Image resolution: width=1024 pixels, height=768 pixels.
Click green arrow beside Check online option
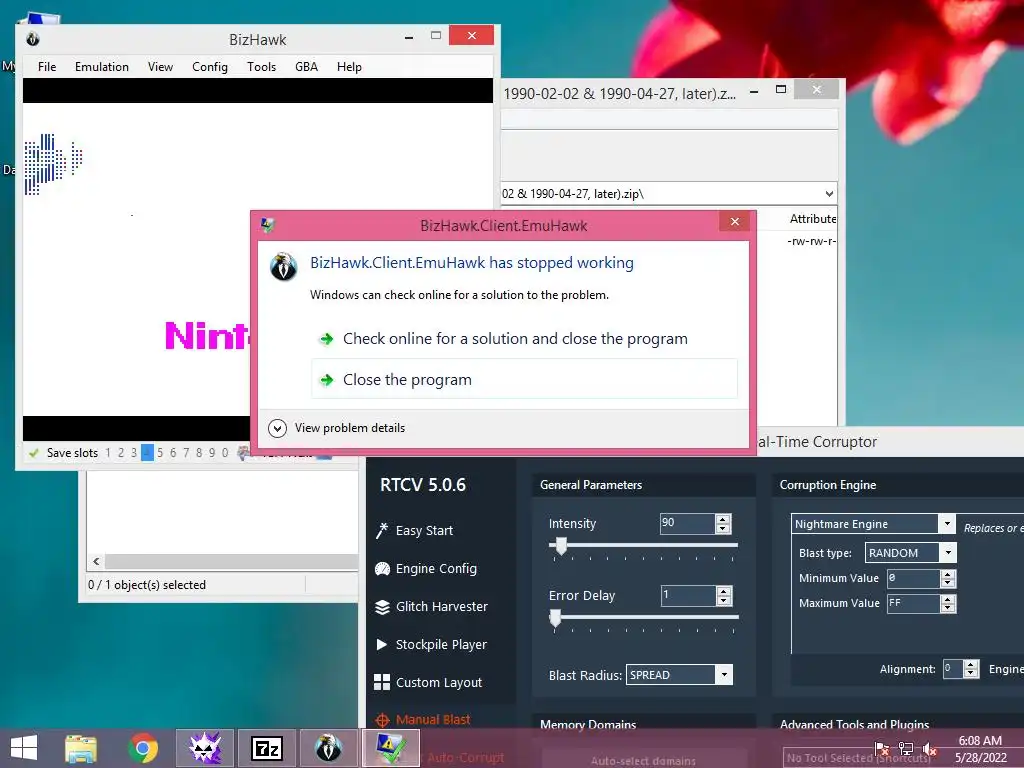(x=327, y=338)
